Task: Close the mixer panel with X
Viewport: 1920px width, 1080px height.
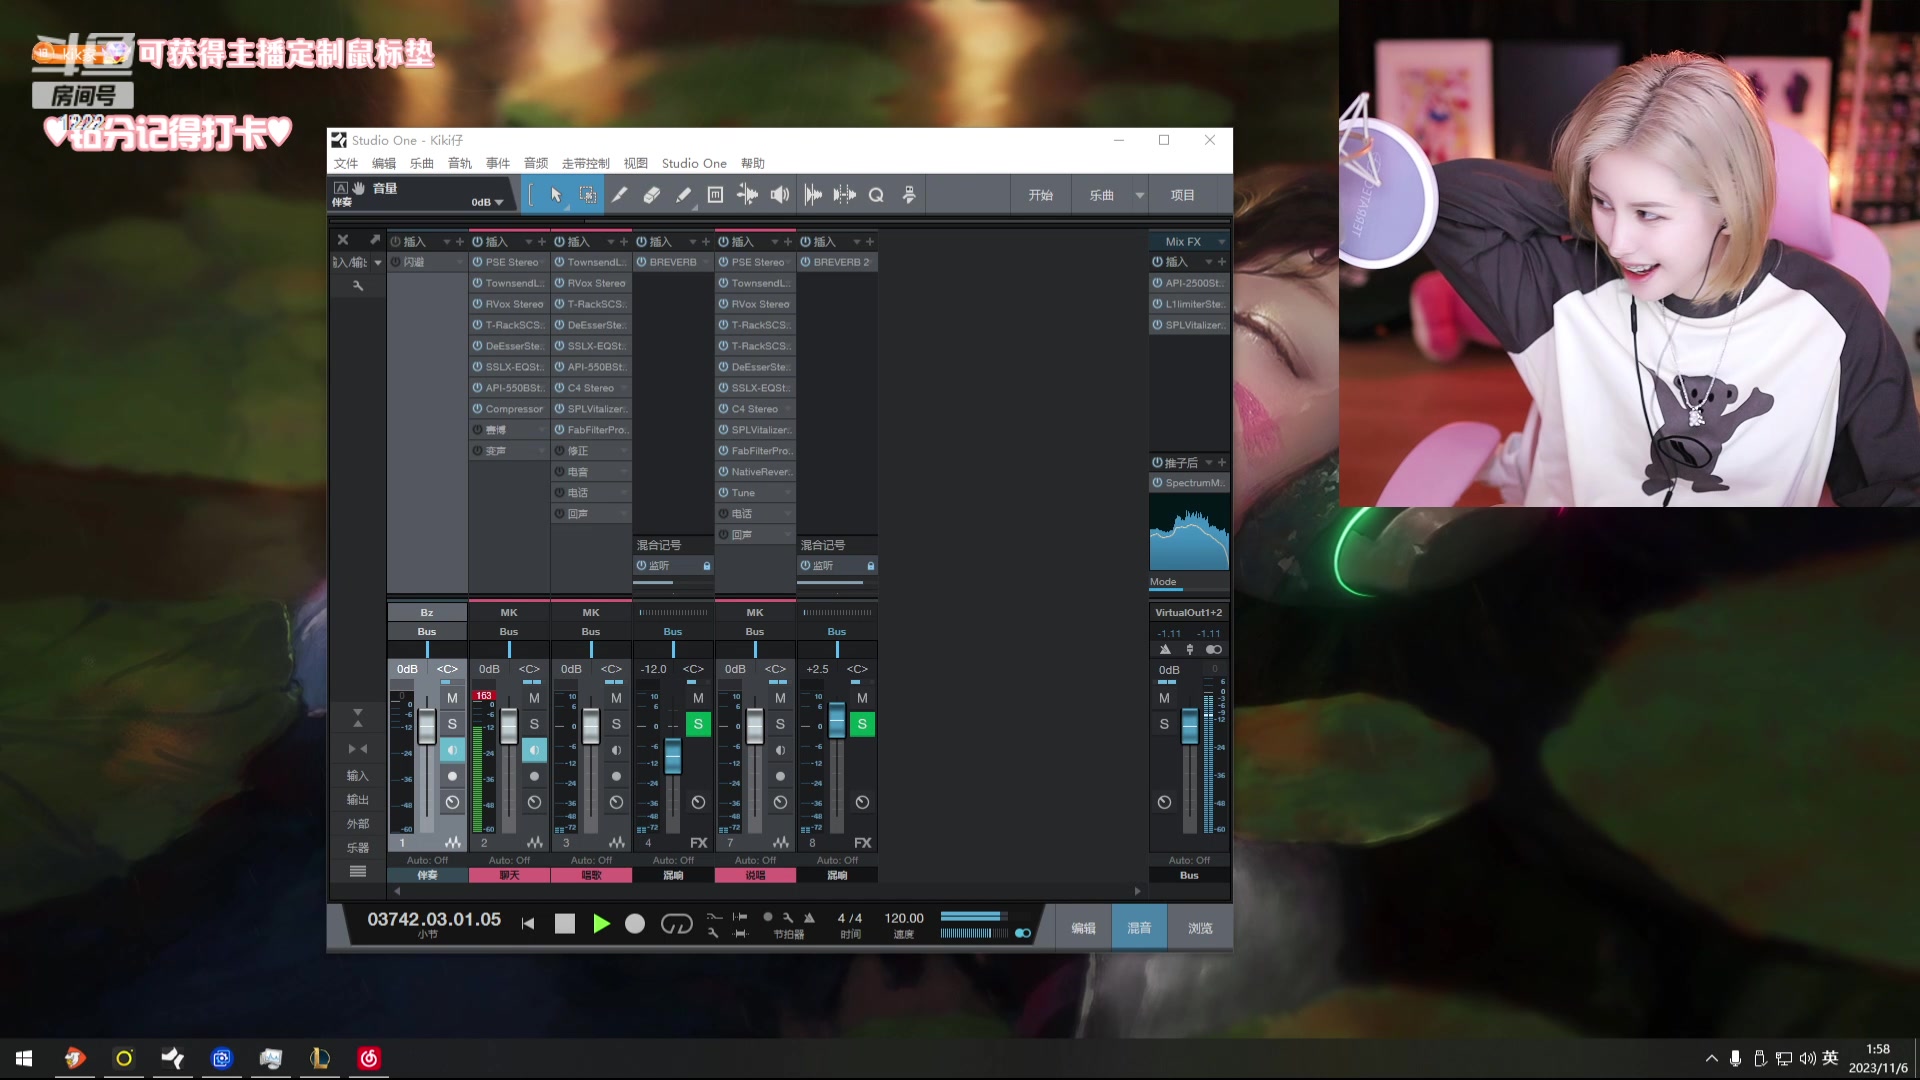Action: tap(343, 240)
